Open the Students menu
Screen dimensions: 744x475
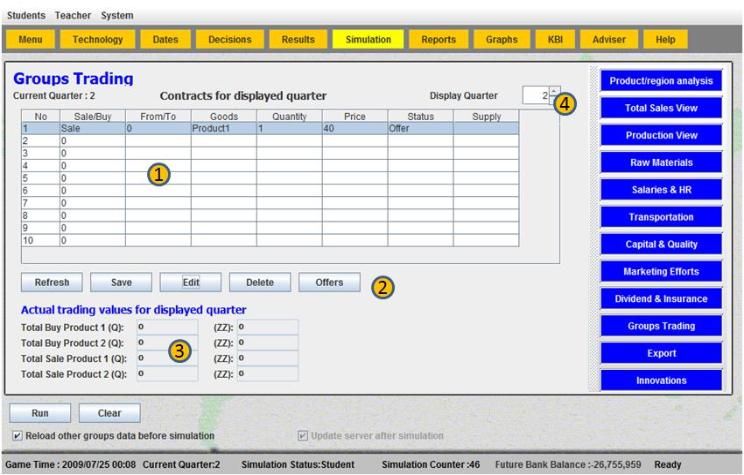(25, 14)
